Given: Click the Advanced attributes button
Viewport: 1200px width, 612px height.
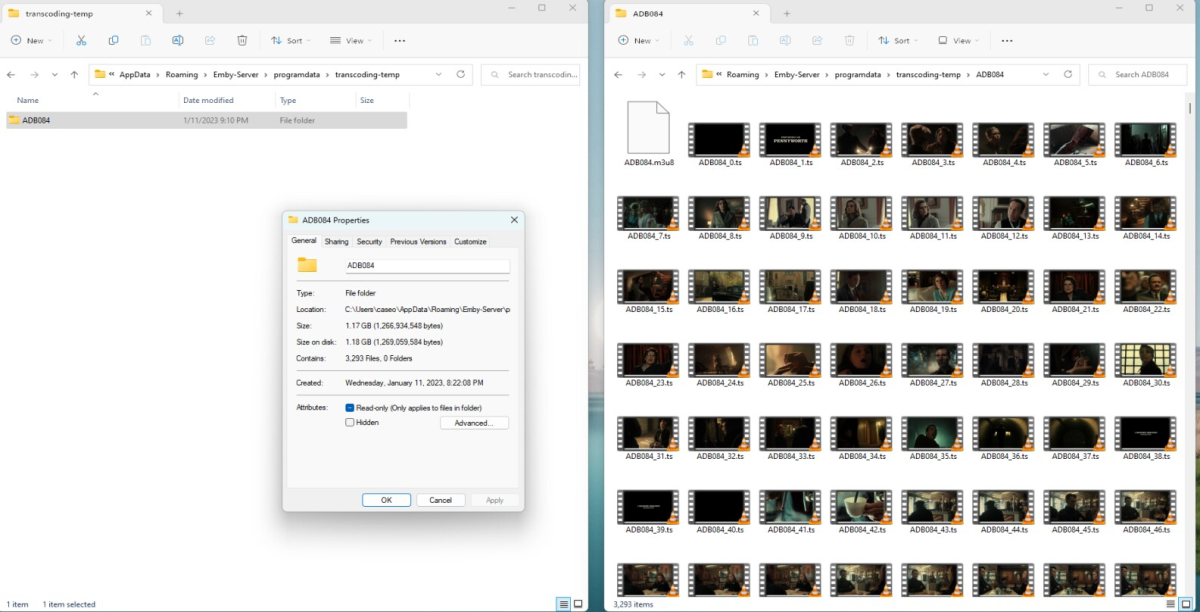Looking at the screenshot, I should coord(475,422).
